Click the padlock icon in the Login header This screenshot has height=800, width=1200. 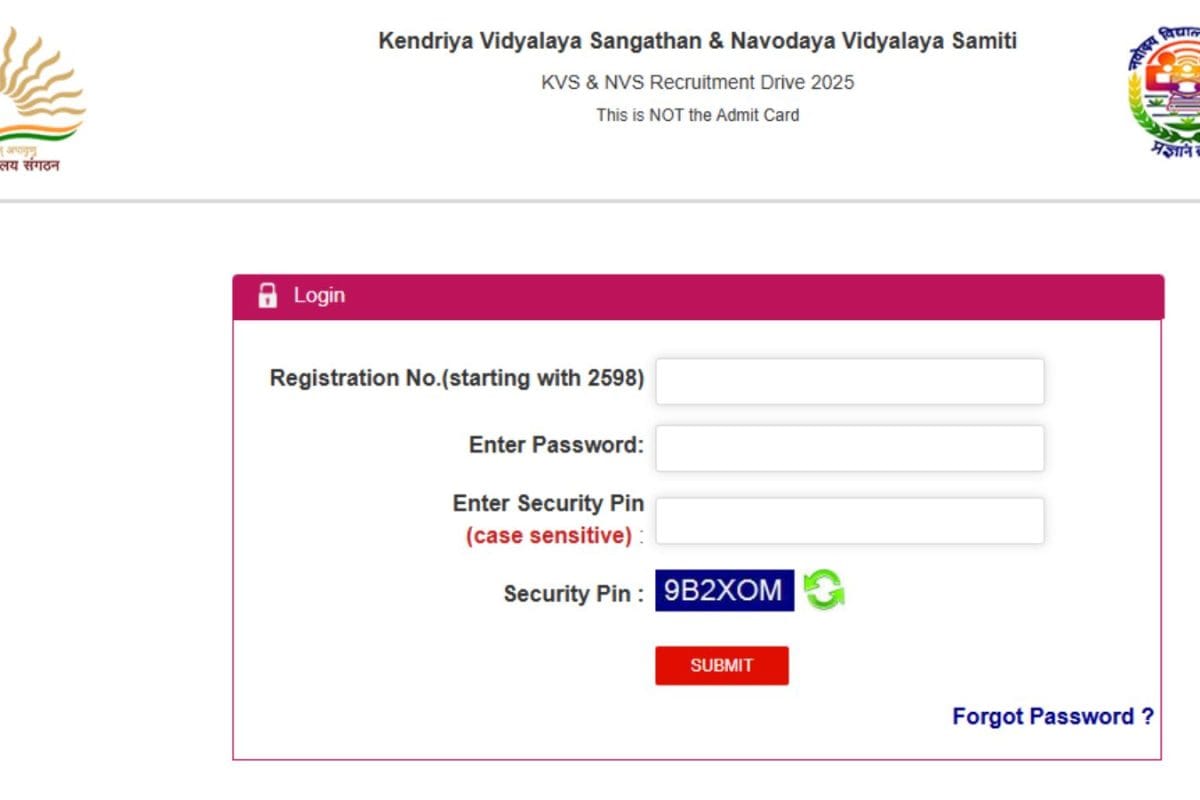point(267,295)
